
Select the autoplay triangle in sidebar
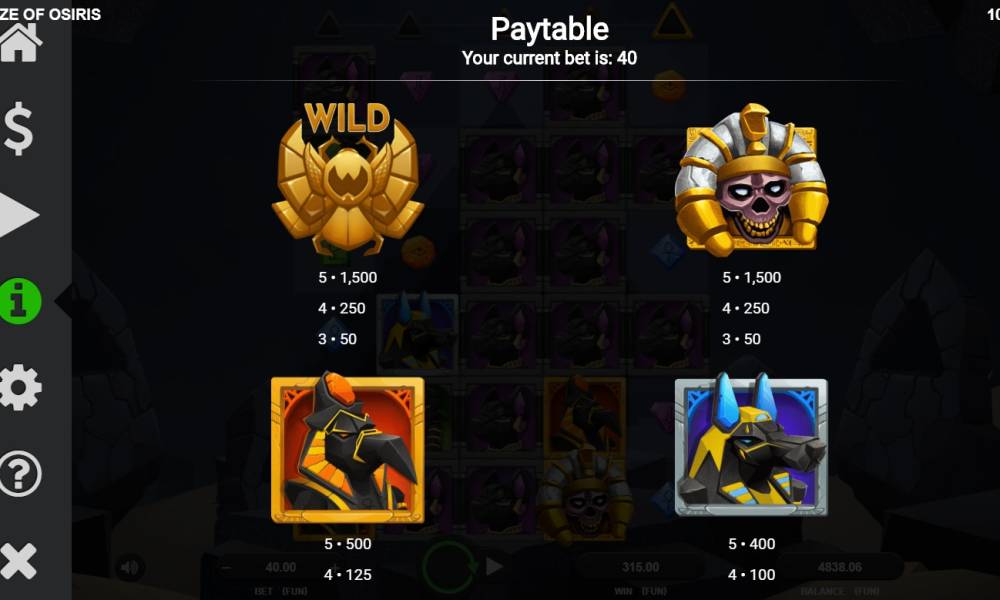tap(19, 215)
